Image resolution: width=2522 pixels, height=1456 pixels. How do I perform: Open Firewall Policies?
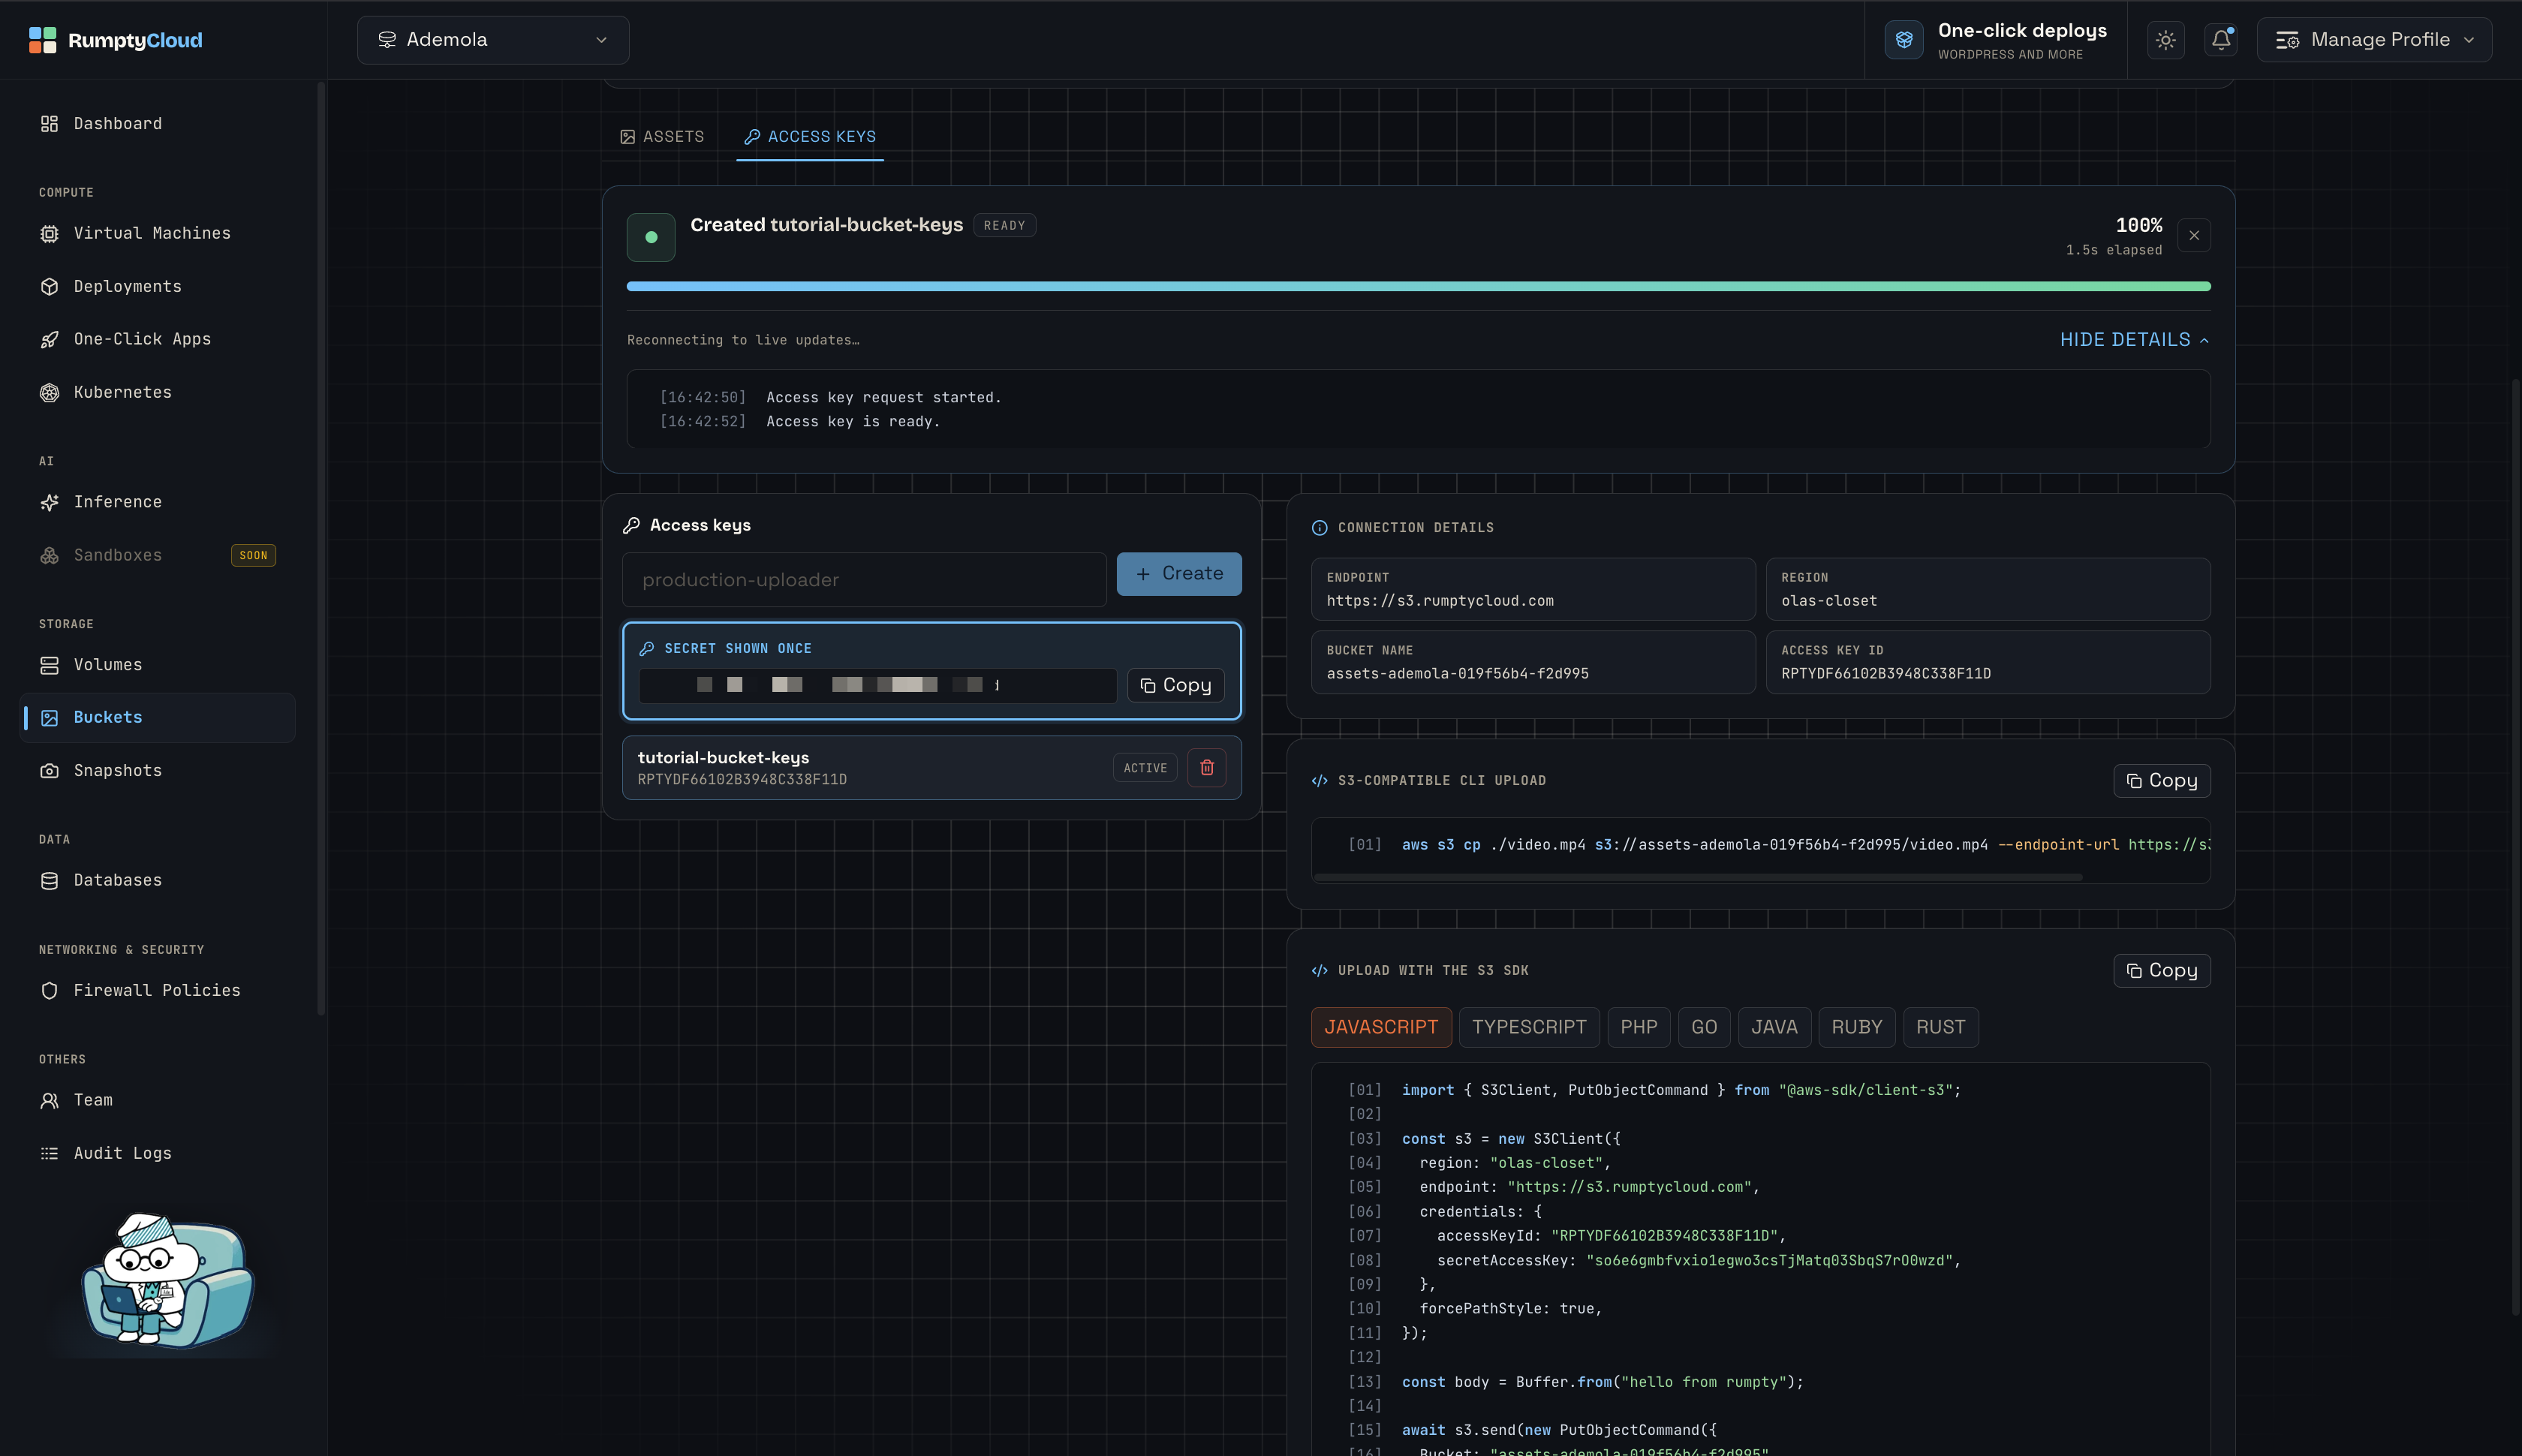tap(158, 990)
